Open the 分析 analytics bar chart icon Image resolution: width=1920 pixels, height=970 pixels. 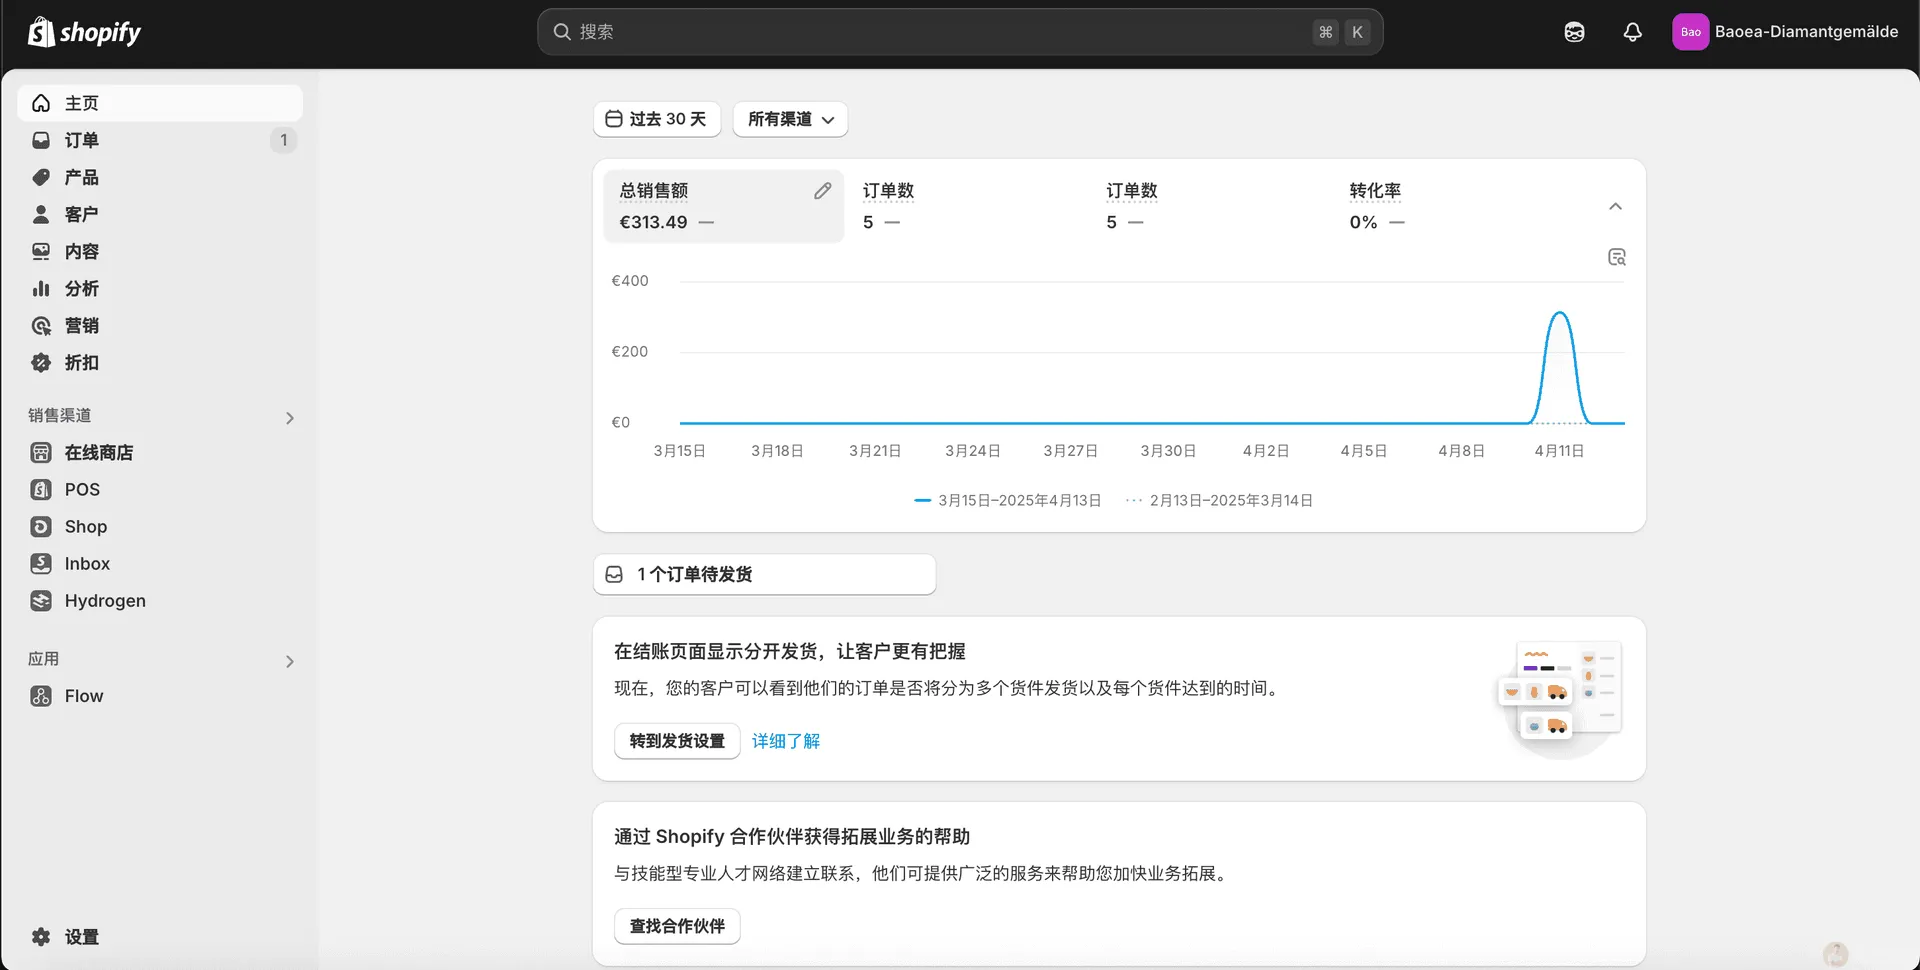[41, 288]
